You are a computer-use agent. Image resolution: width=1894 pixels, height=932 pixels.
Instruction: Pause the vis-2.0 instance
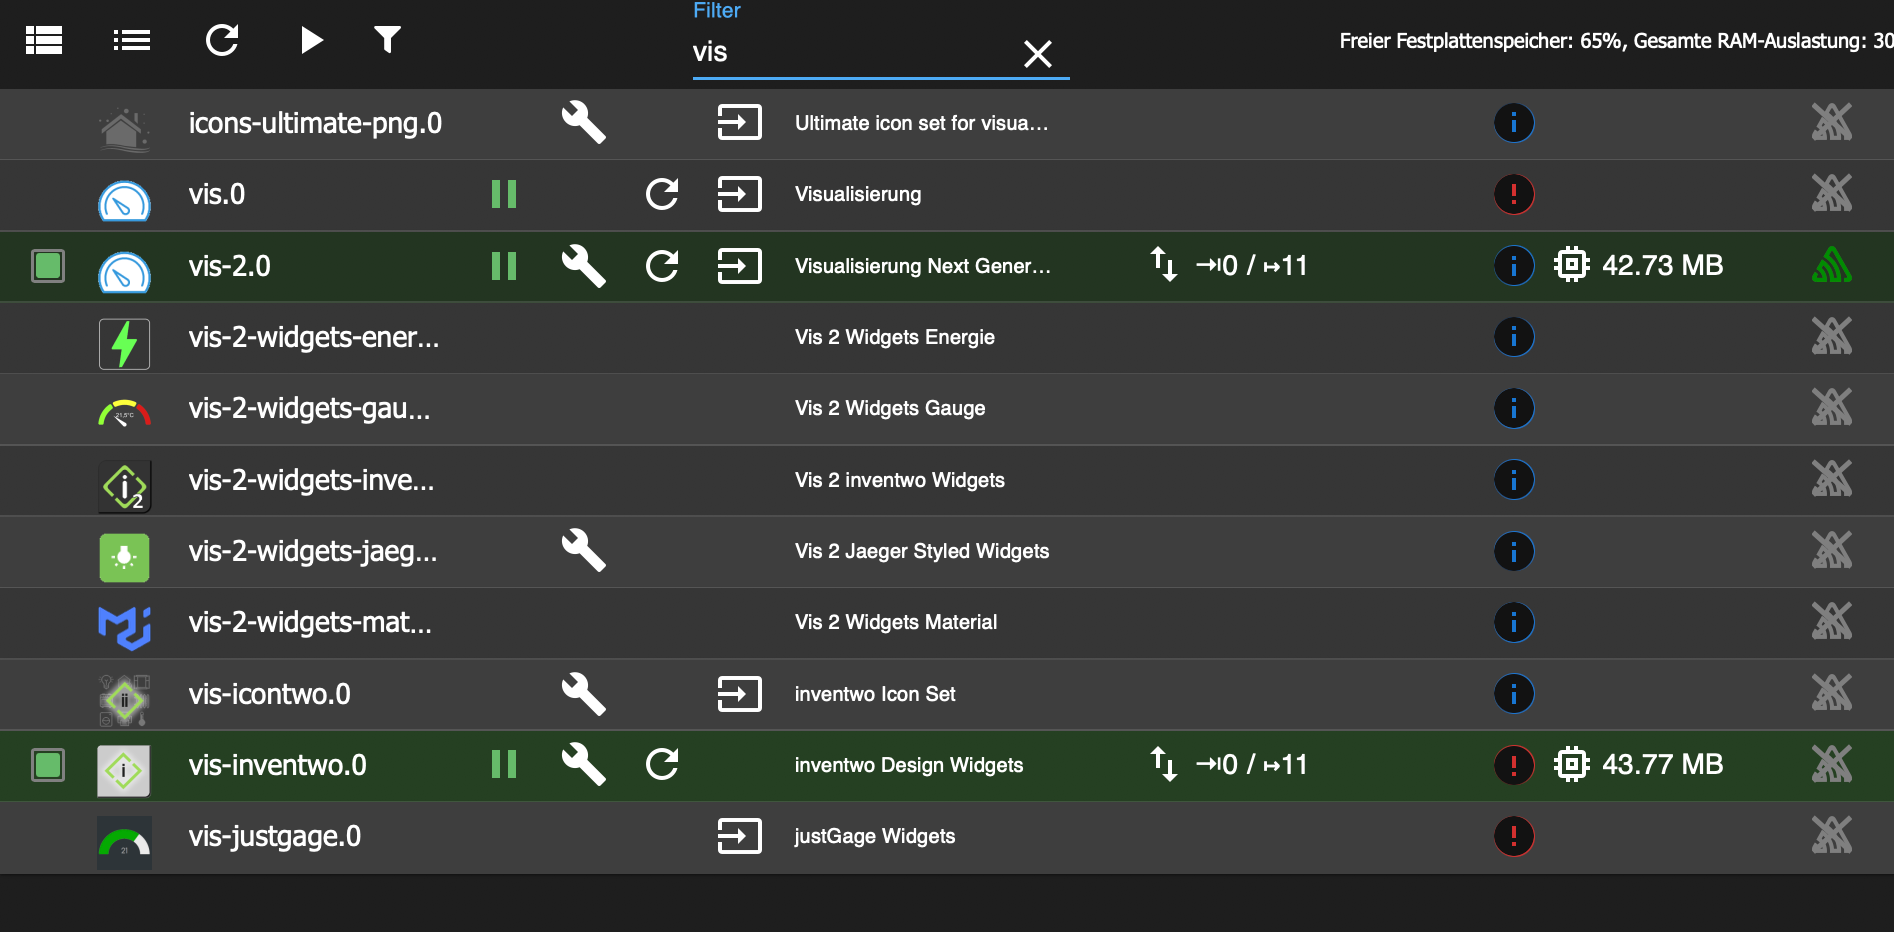coord(504,266)
